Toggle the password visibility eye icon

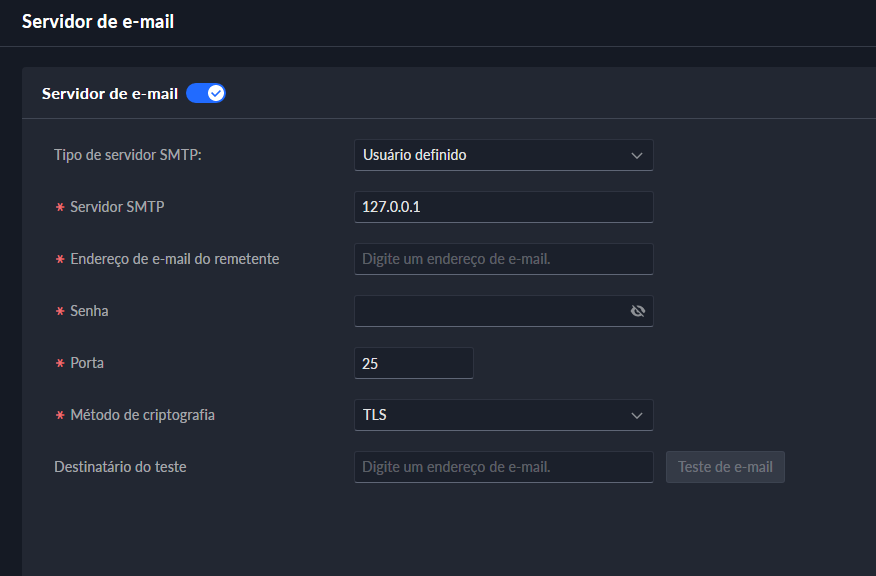pyautogui.click(x=638, y=311)
